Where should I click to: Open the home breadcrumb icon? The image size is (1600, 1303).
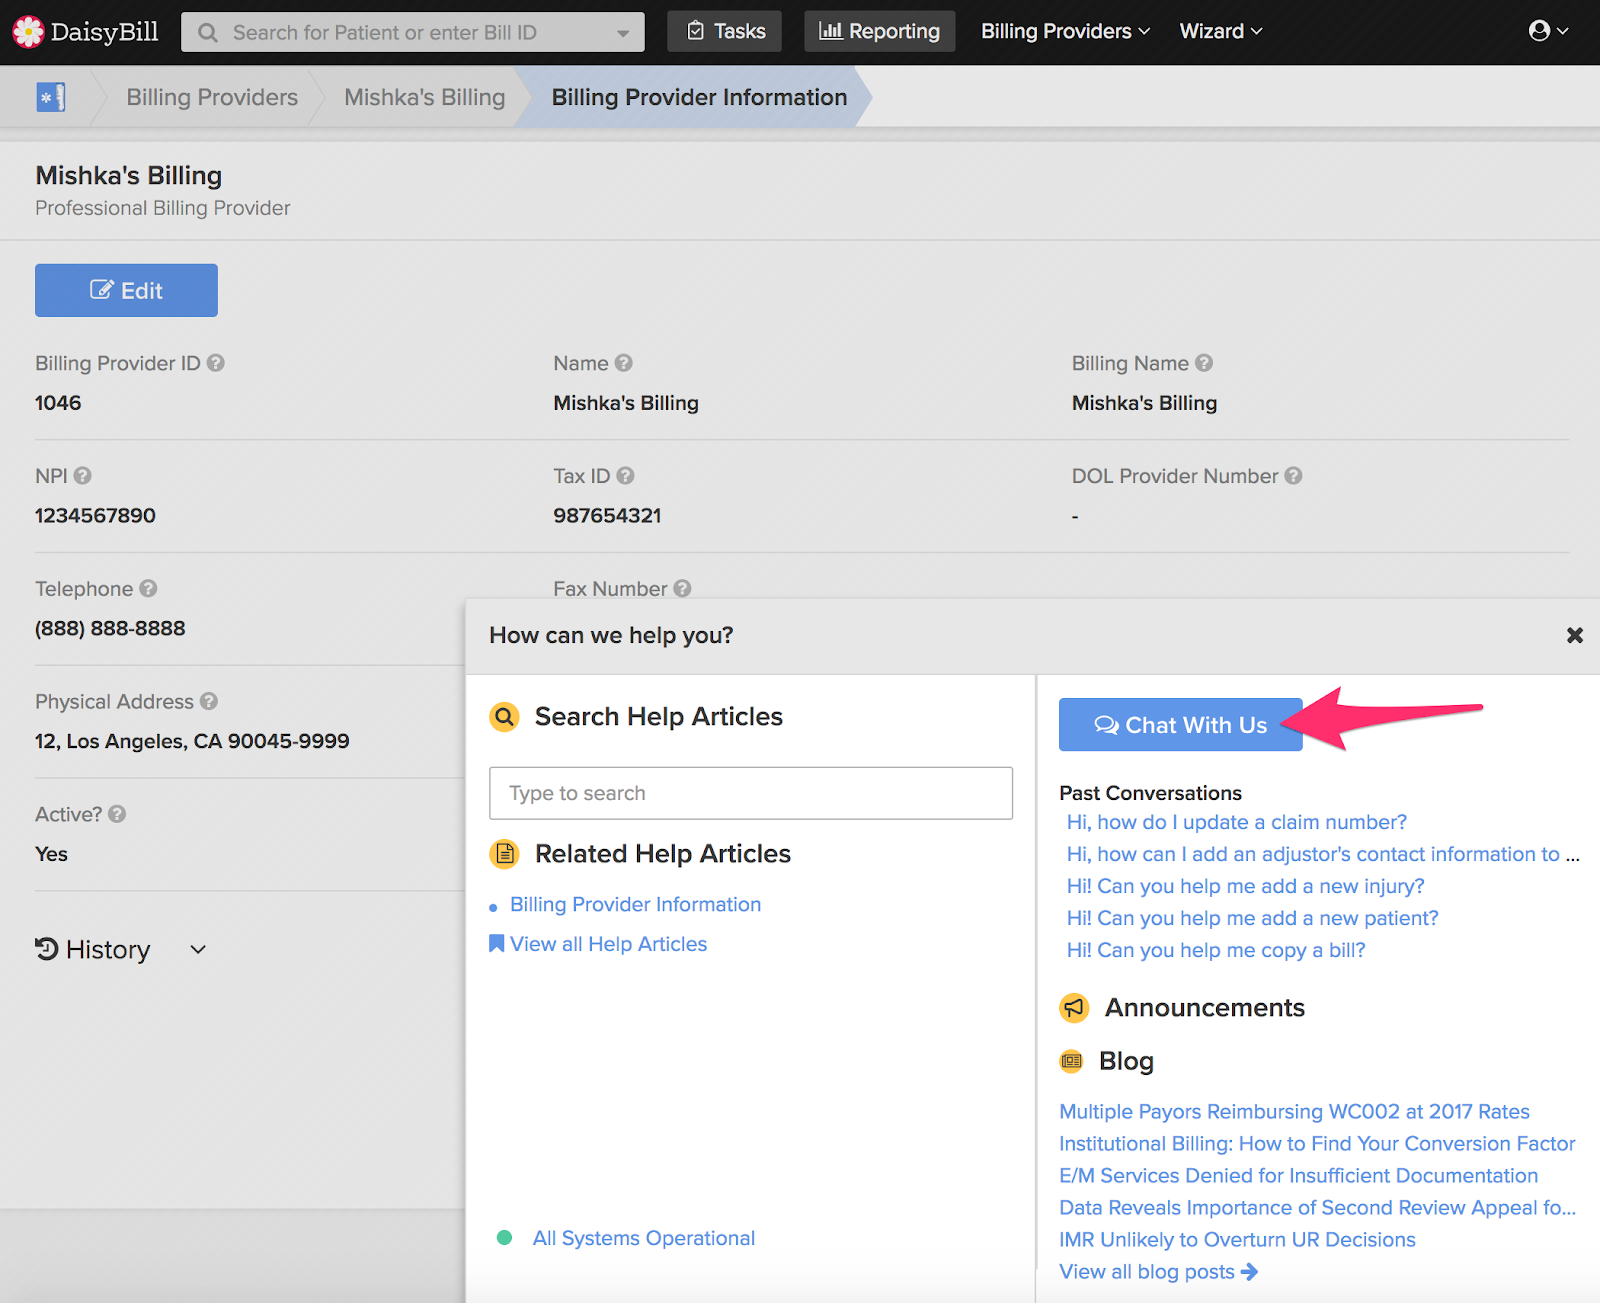coord(51,97)
